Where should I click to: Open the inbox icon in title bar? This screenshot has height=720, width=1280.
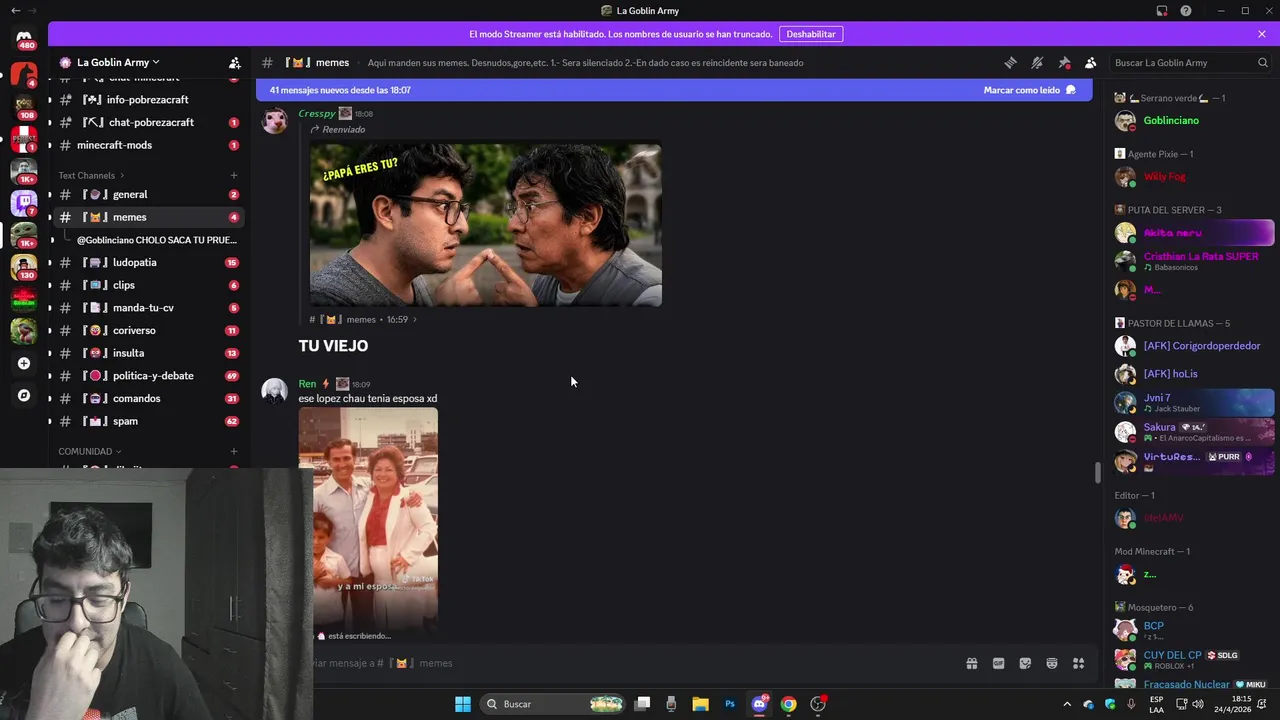[x=1162, y=11]
